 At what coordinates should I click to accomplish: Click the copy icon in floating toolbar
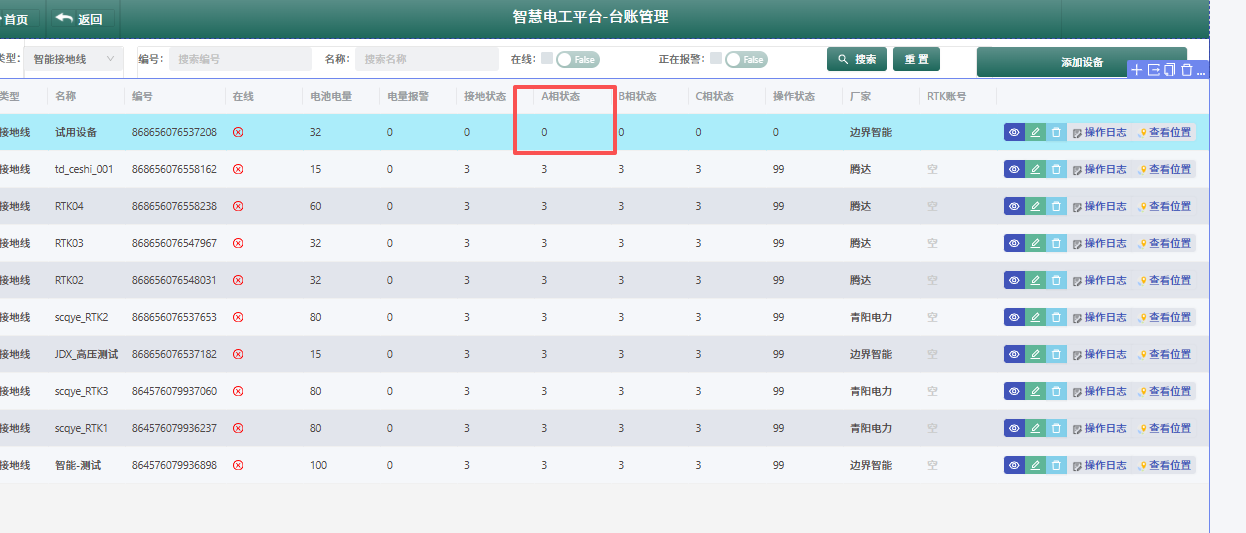click(1169, 70)
